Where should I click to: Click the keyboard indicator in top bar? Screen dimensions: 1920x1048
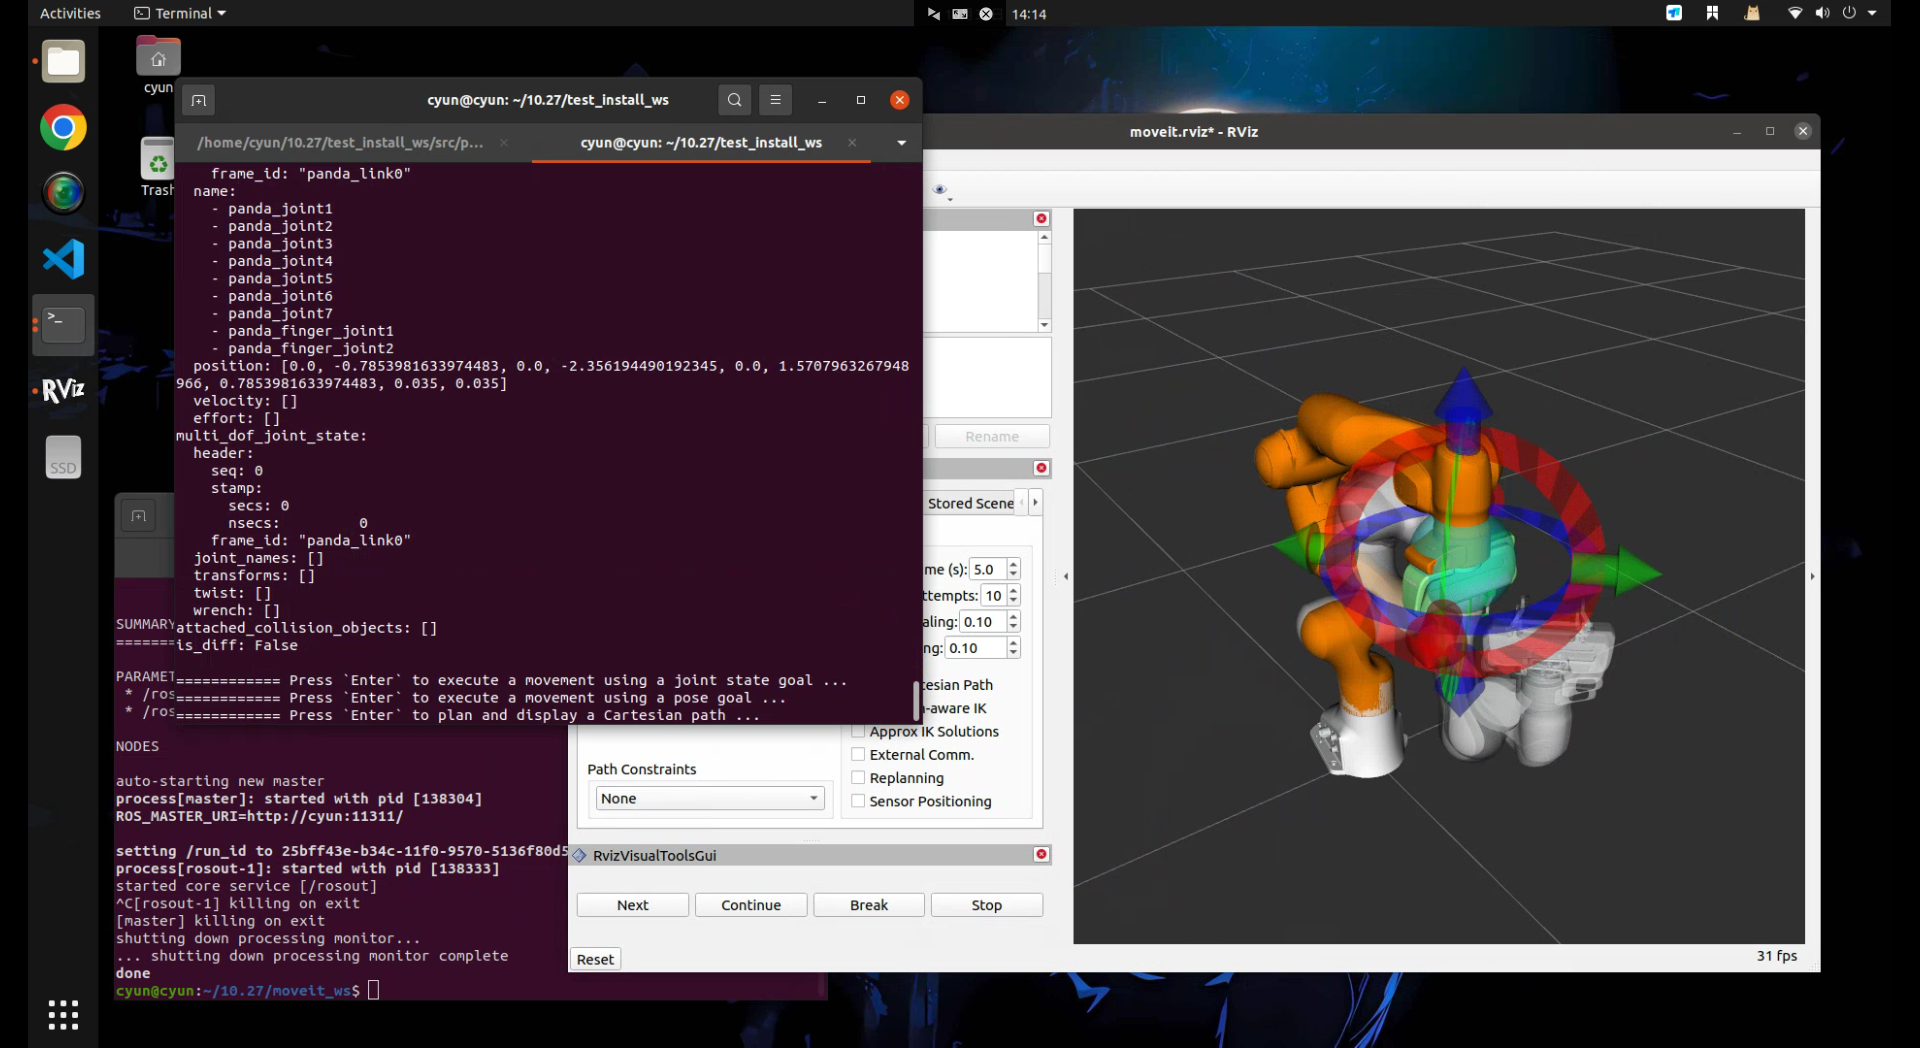click(x=960, y=14)
